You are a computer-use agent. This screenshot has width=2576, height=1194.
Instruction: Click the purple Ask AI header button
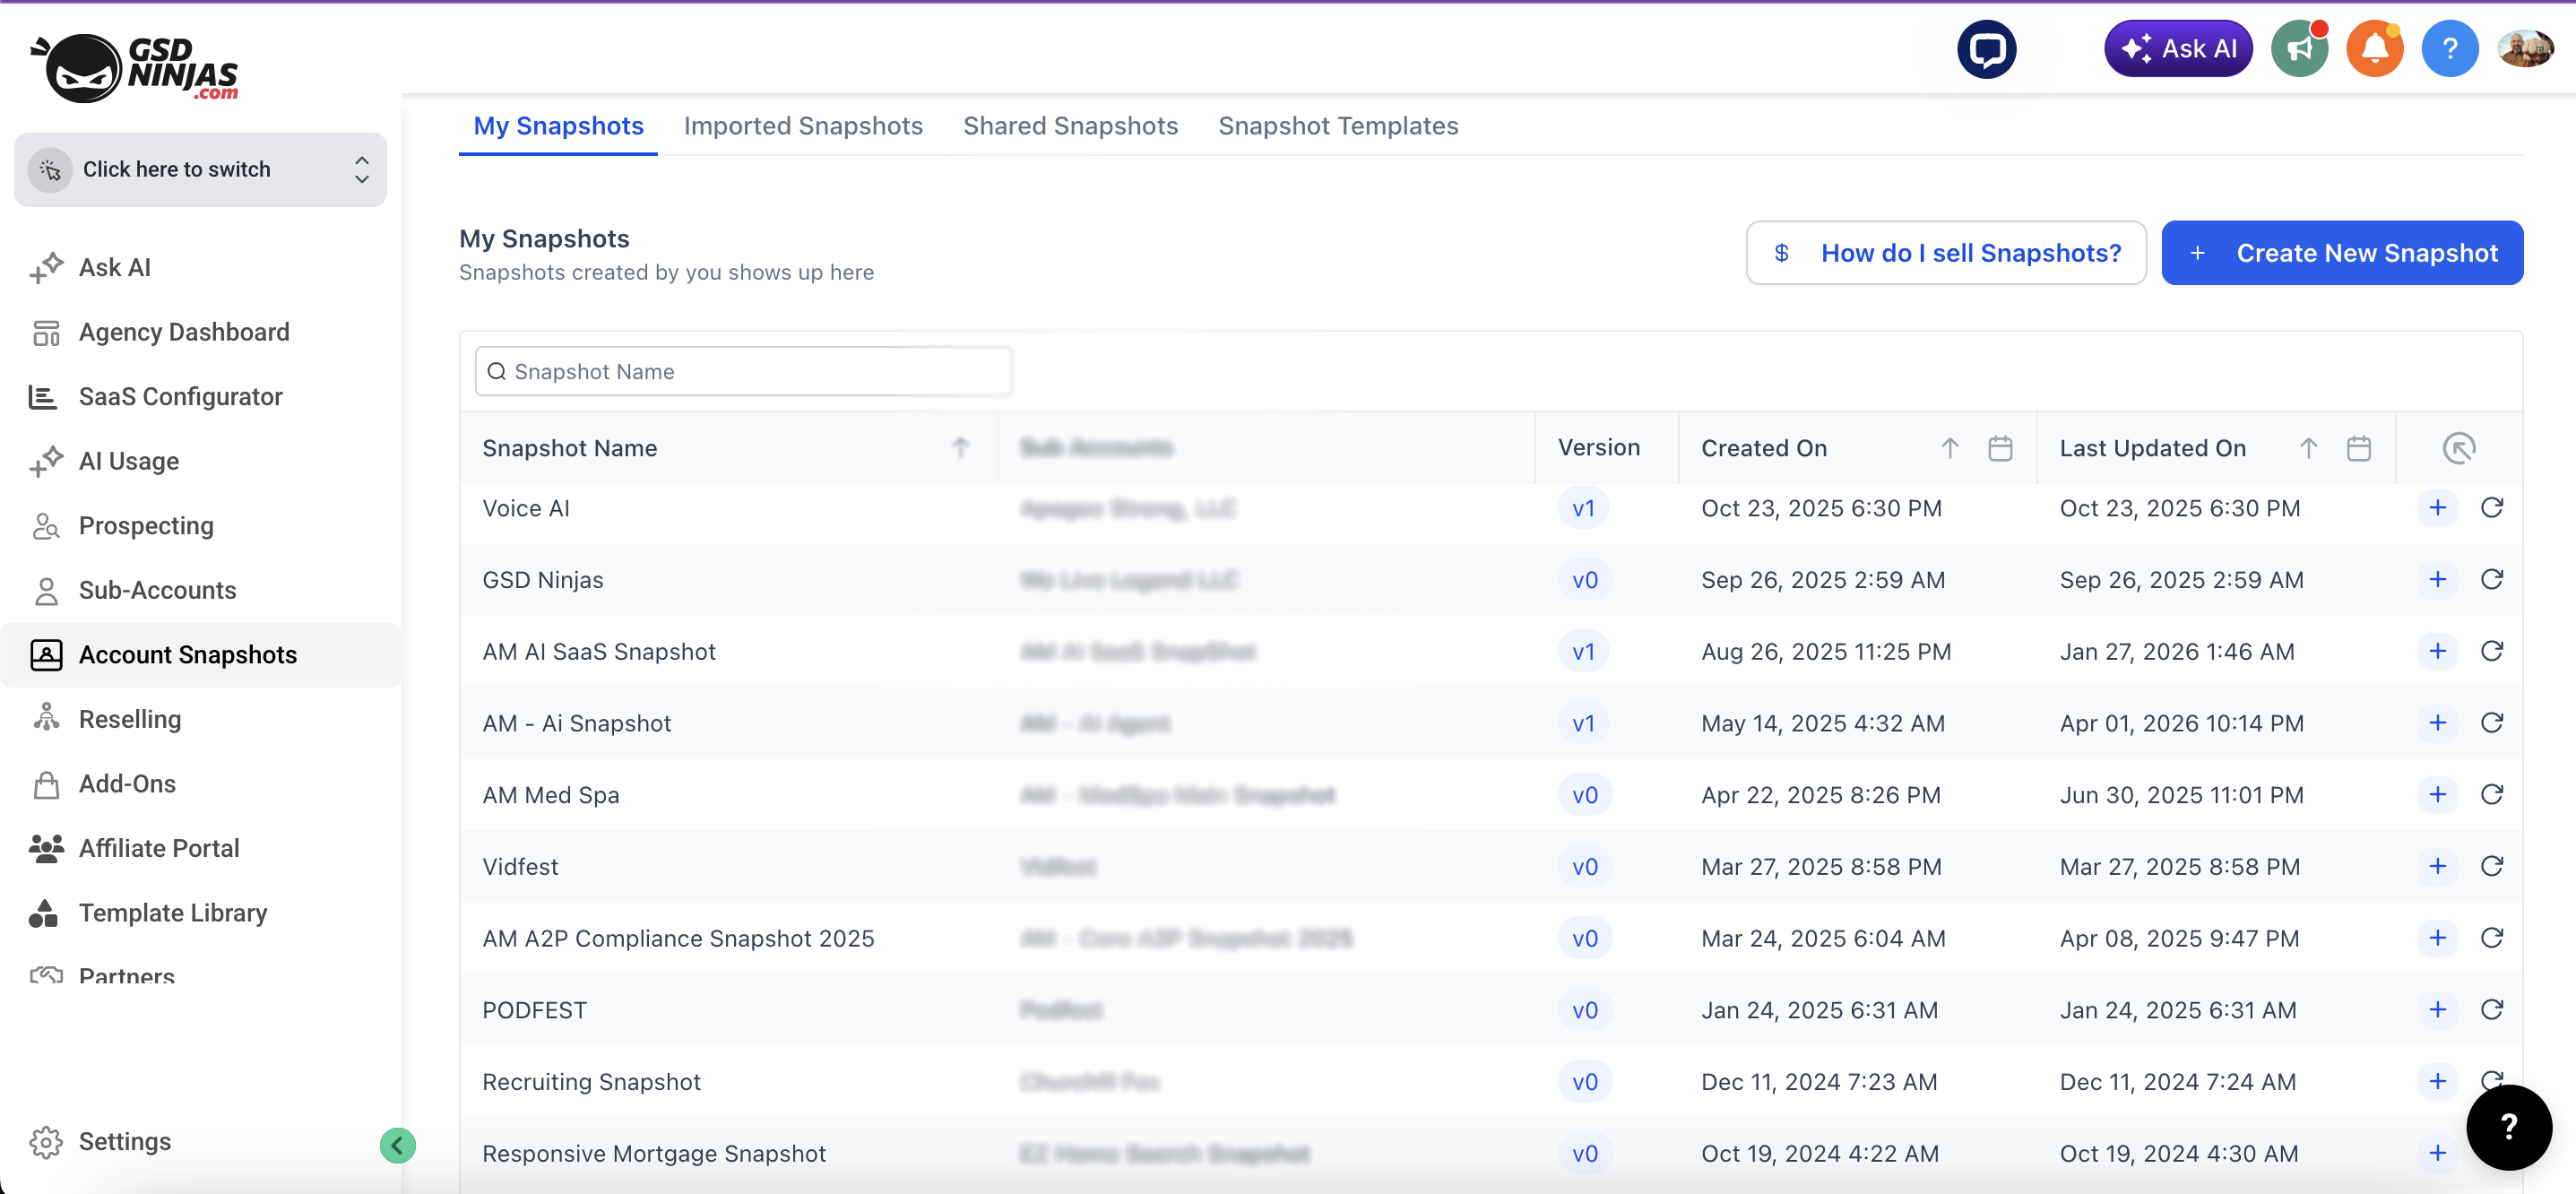(x=2178, y=49)
